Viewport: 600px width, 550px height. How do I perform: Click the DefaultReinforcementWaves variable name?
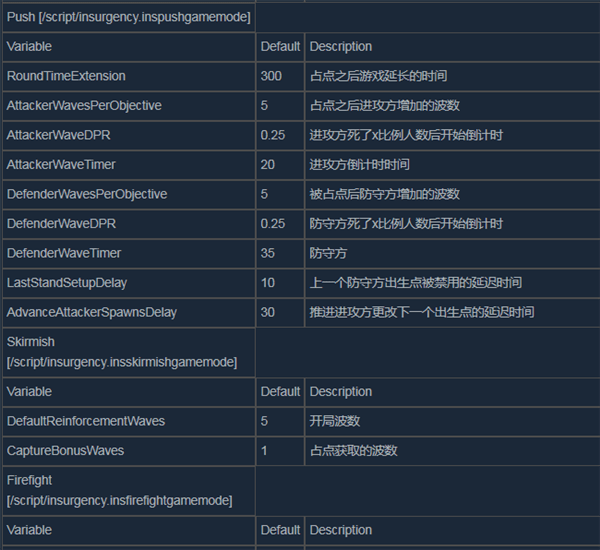click(x=86, y=421)
